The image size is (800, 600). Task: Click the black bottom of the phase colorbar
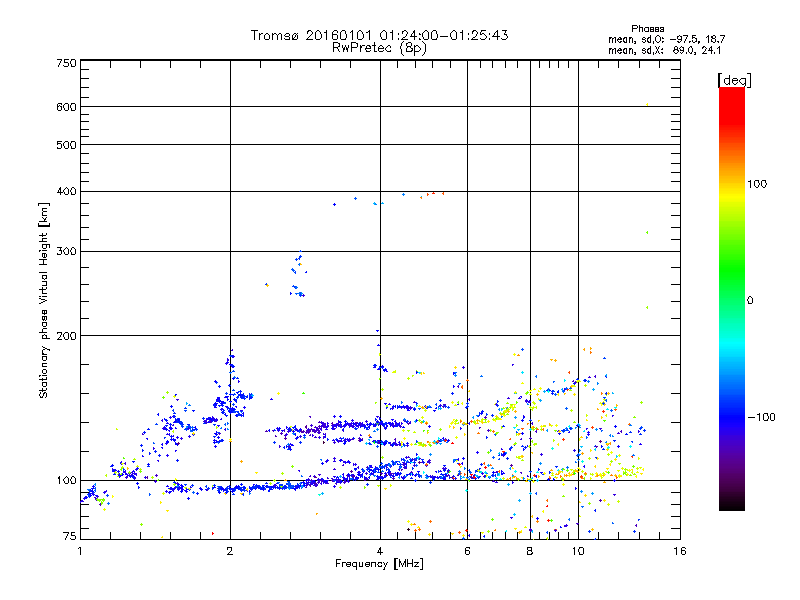(x=732, y=505)
